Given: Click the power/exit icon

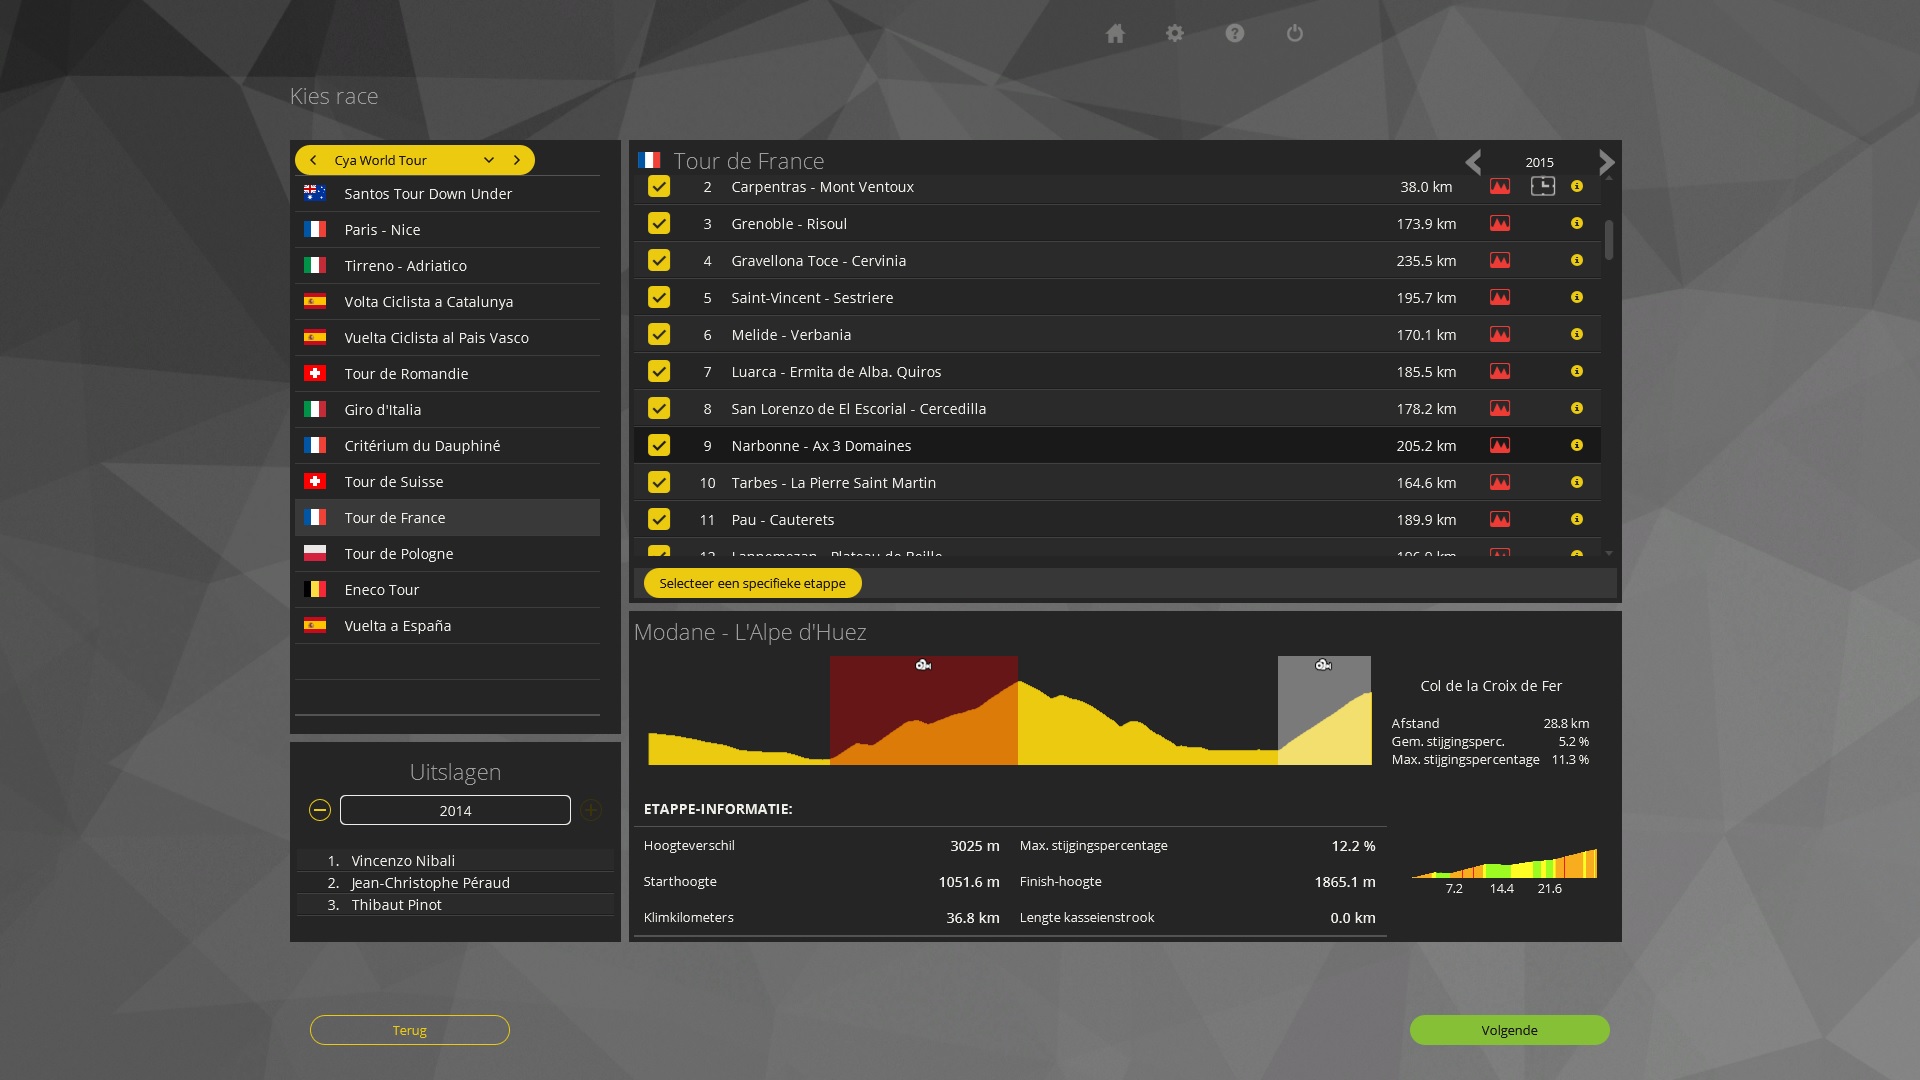Looking at the screenshot, I should pos(1295,34).
